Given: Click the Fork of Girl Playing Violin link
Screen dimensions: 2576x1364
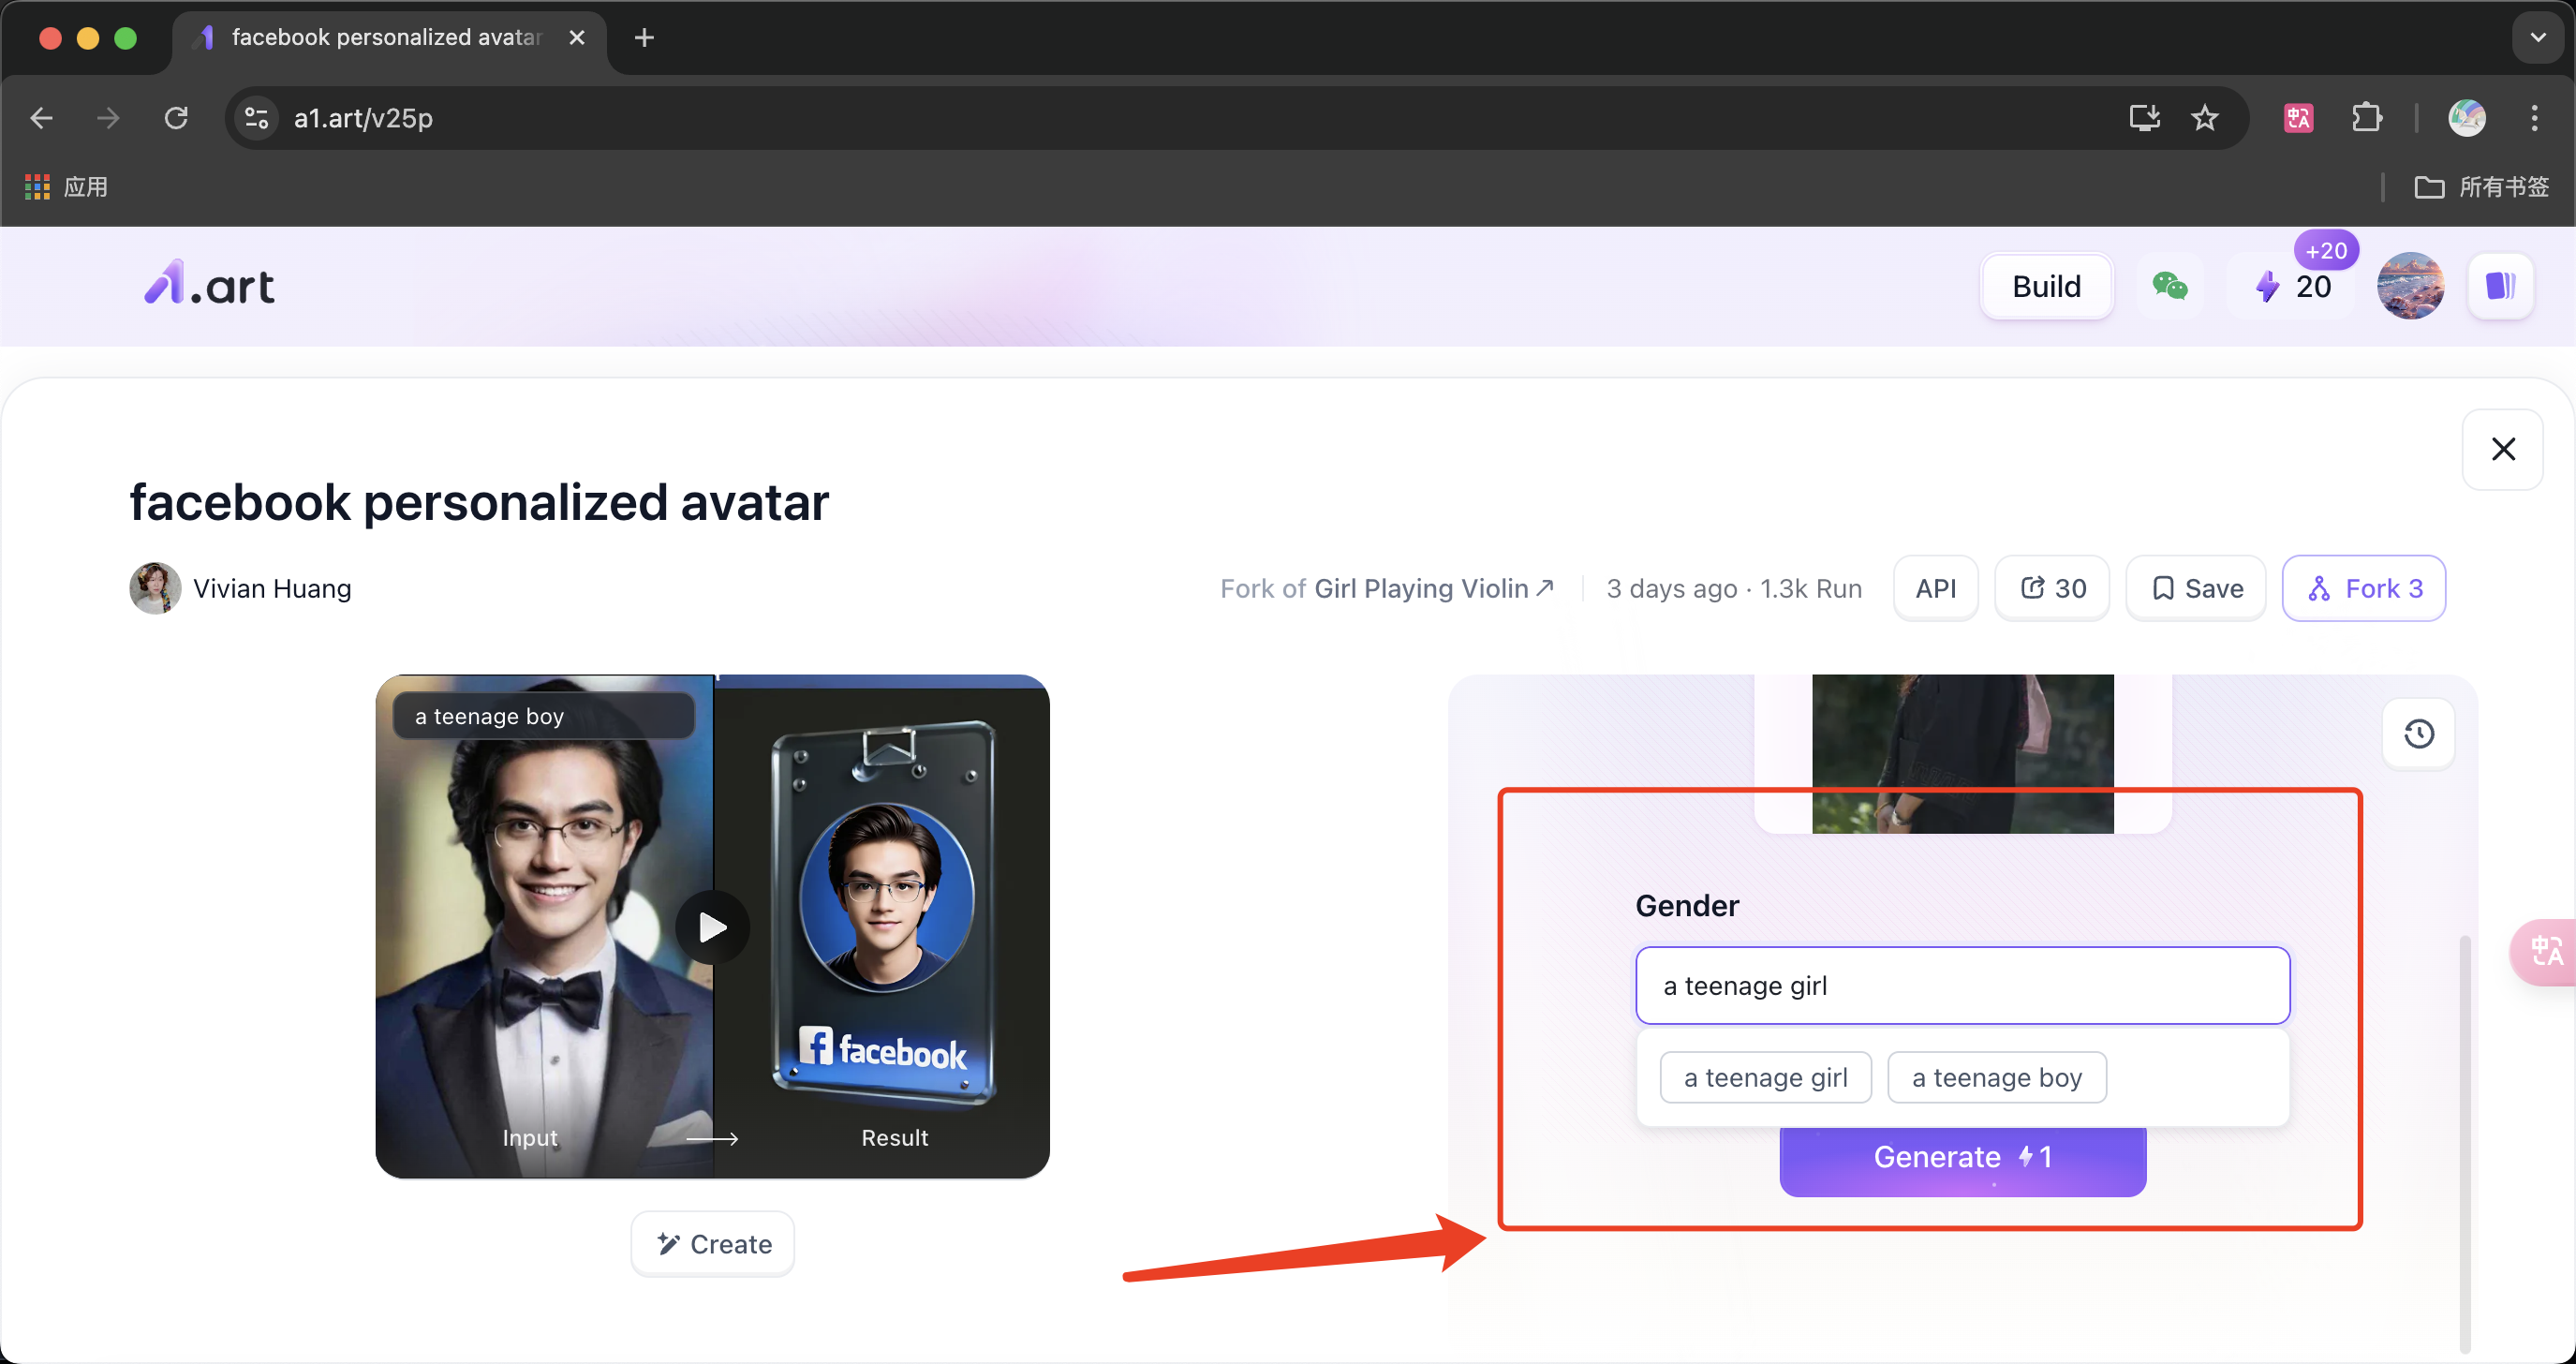Looking at the screenshot, I should pyautogui.click(x=1385, y=587).
